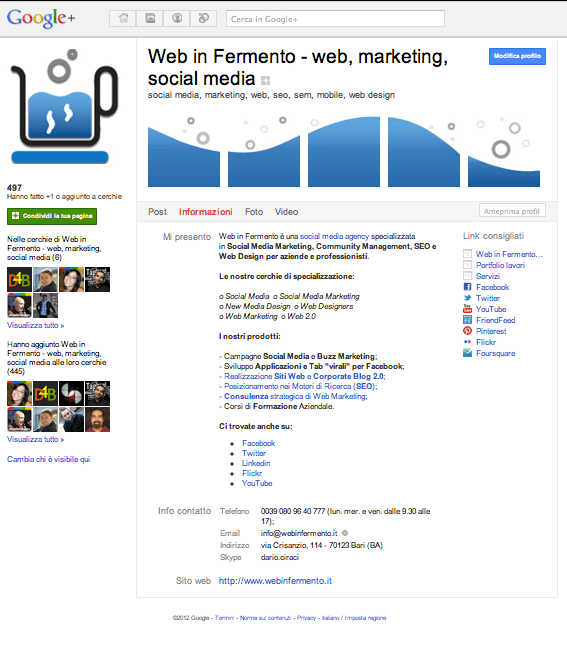Open the Facebook link under Ci trovate anche su
567x650 pixels.
[x=259, y=443]
